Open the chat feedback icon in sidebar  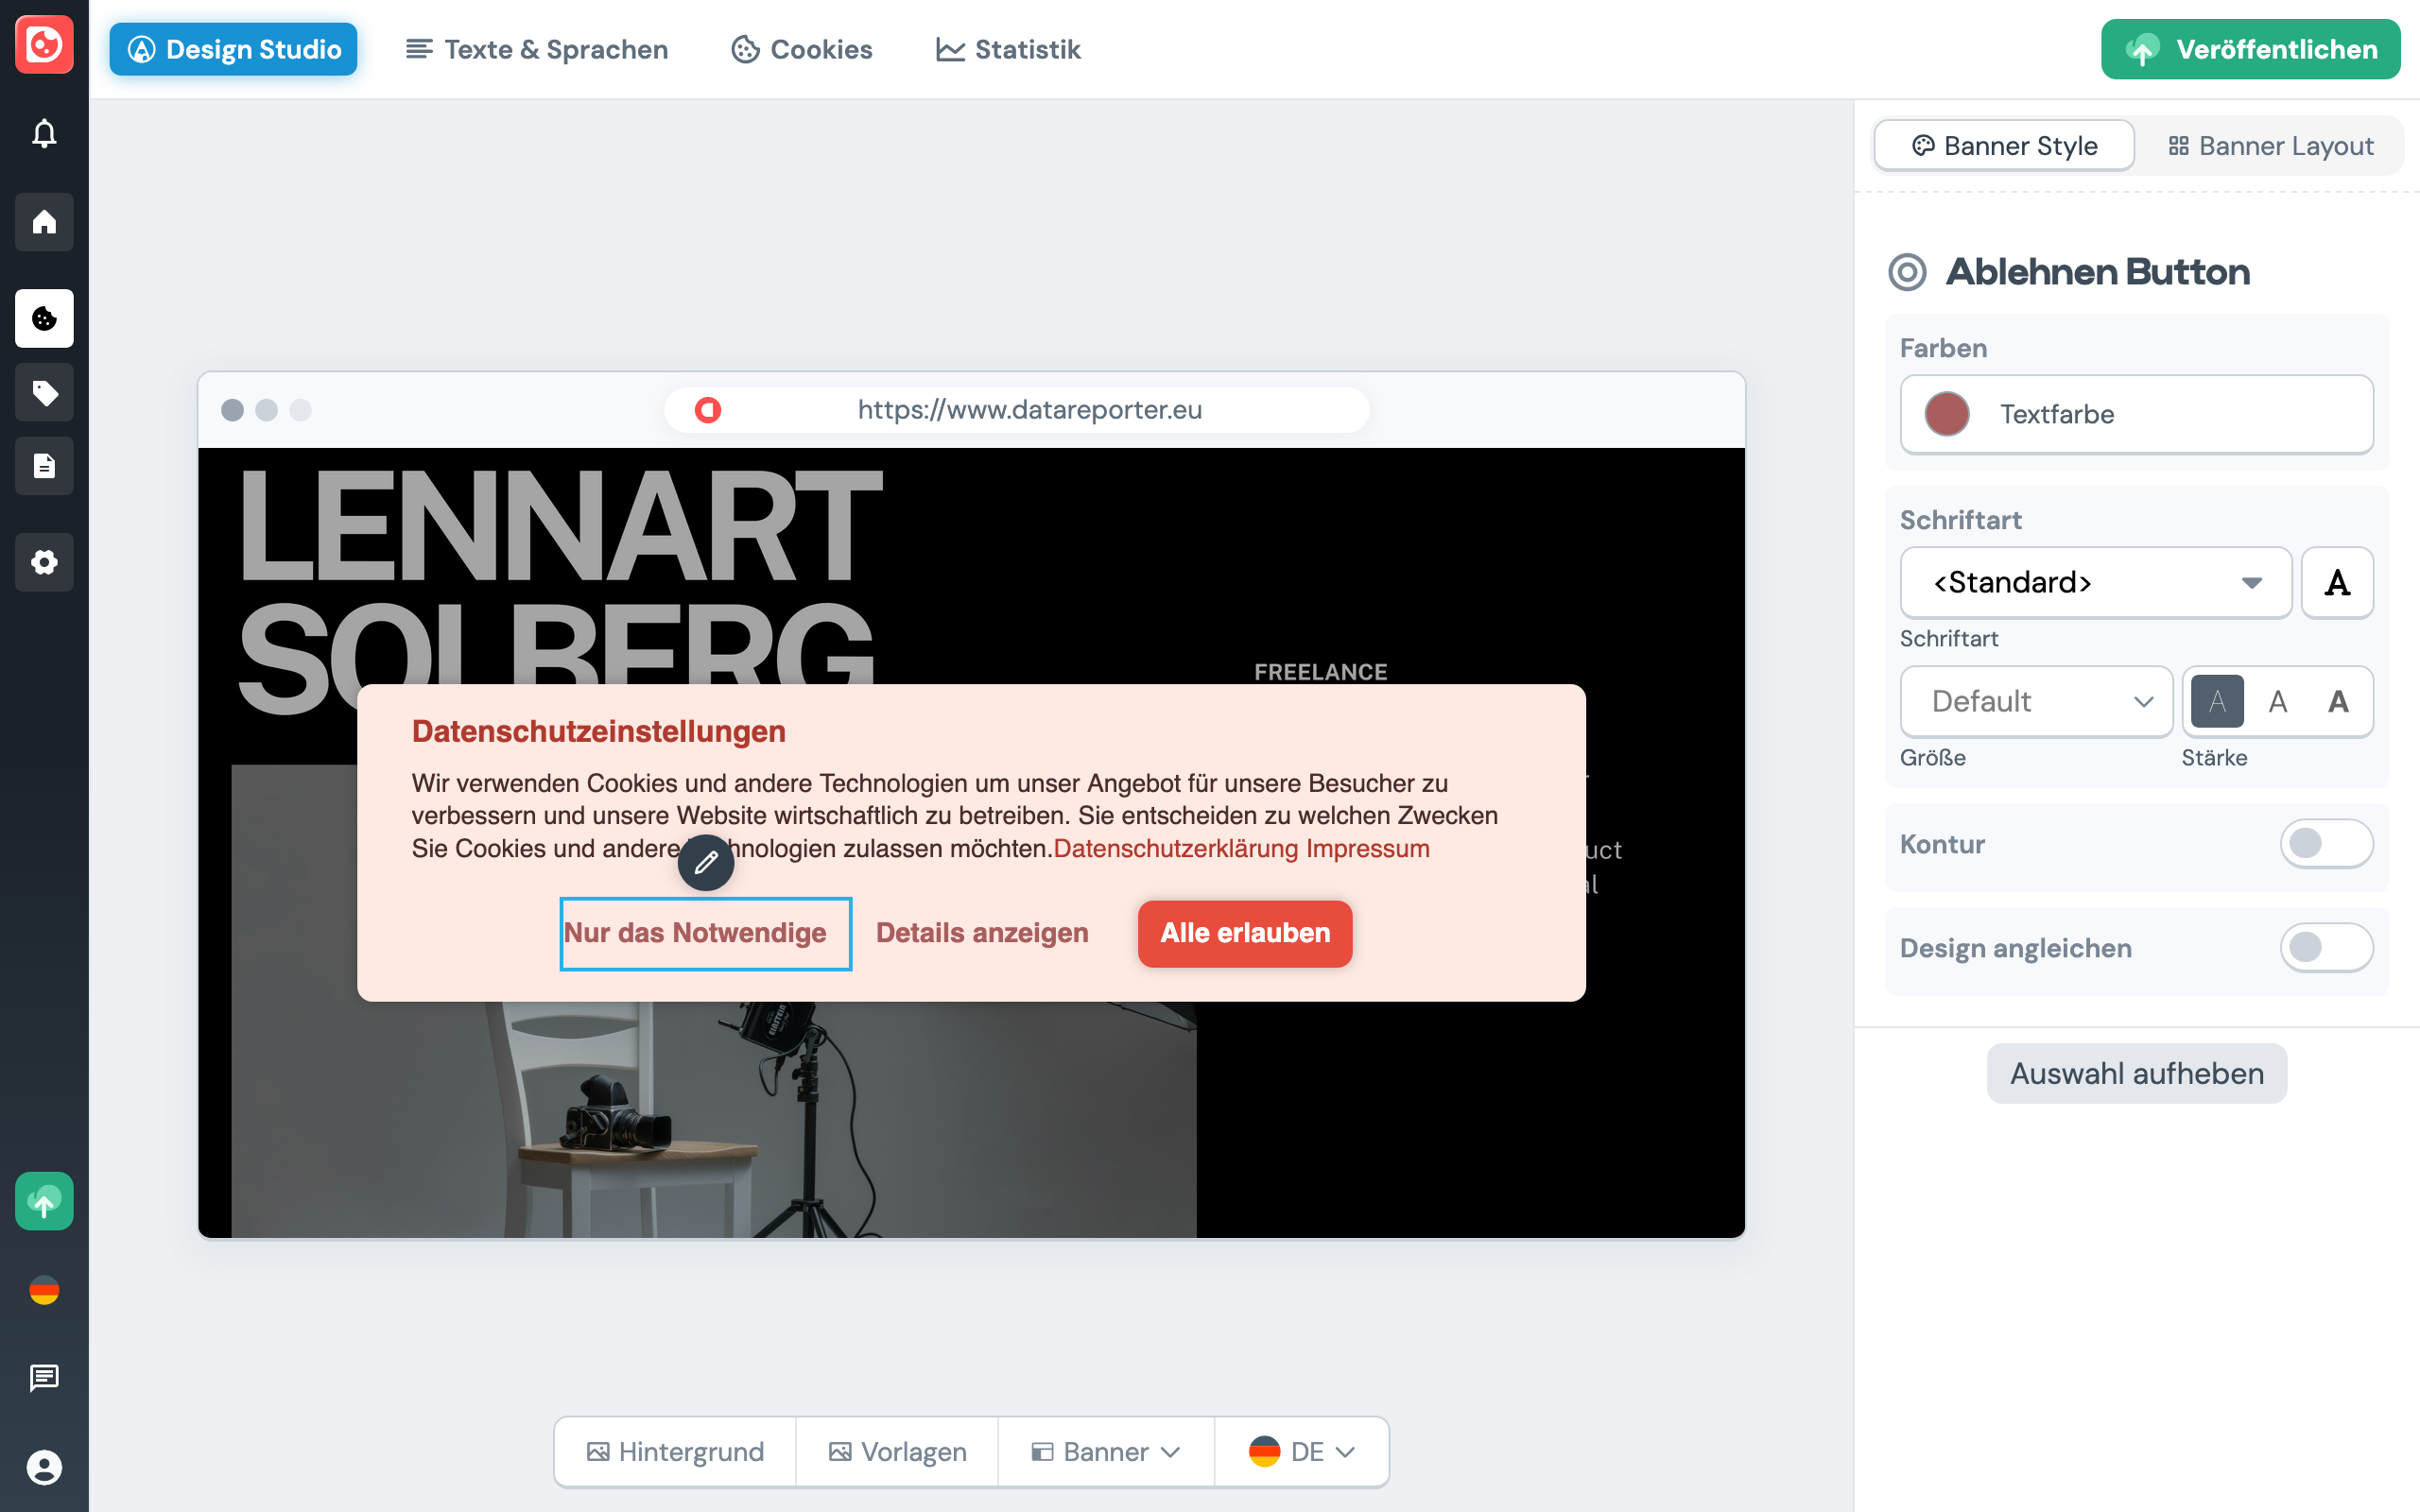44,1378
